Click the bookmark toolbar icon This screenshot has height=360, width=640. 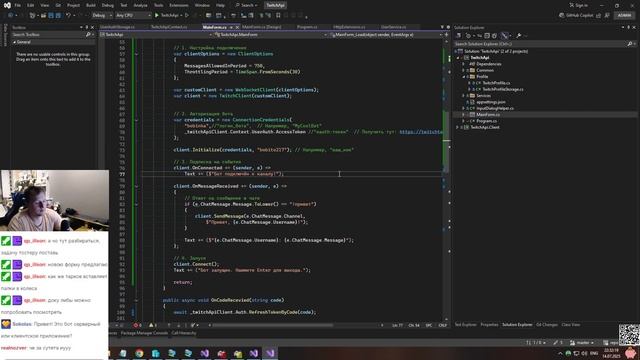[278, 16]
